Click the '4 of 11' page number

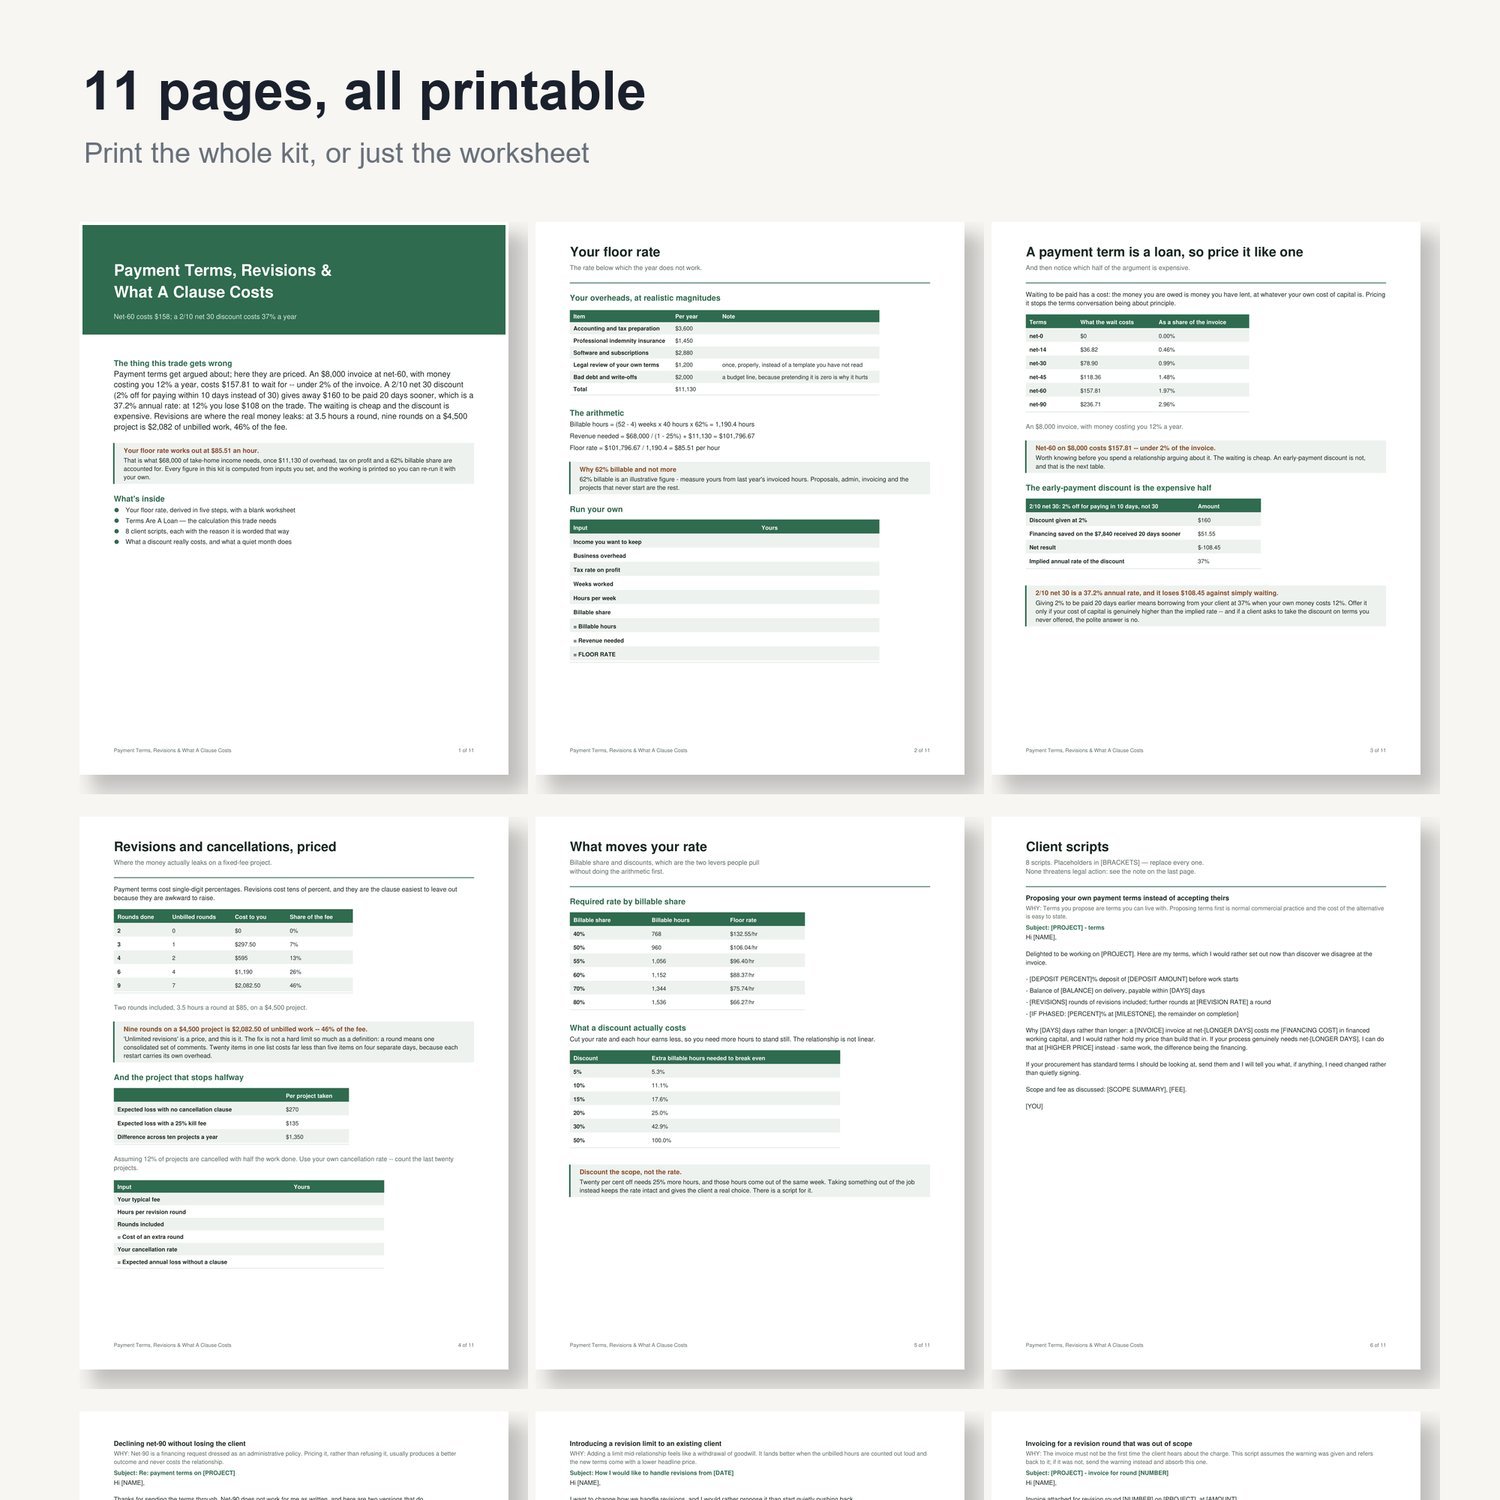point(466,1345)
